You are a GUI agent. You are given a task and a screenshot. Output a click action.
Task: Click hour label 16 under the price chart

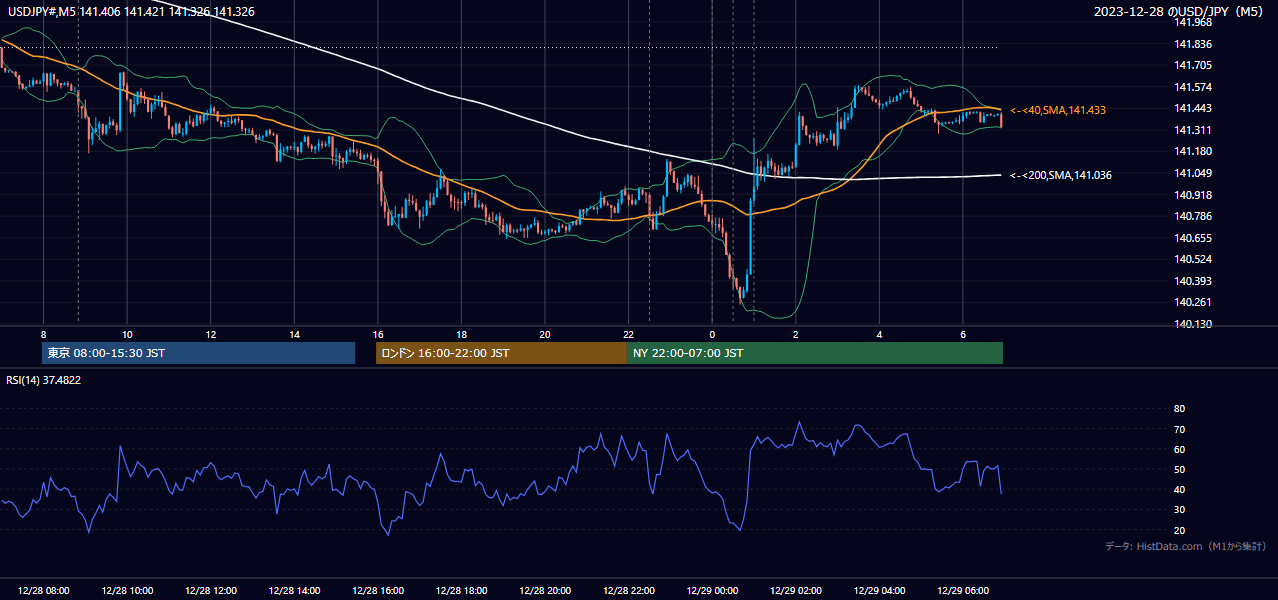377,334
